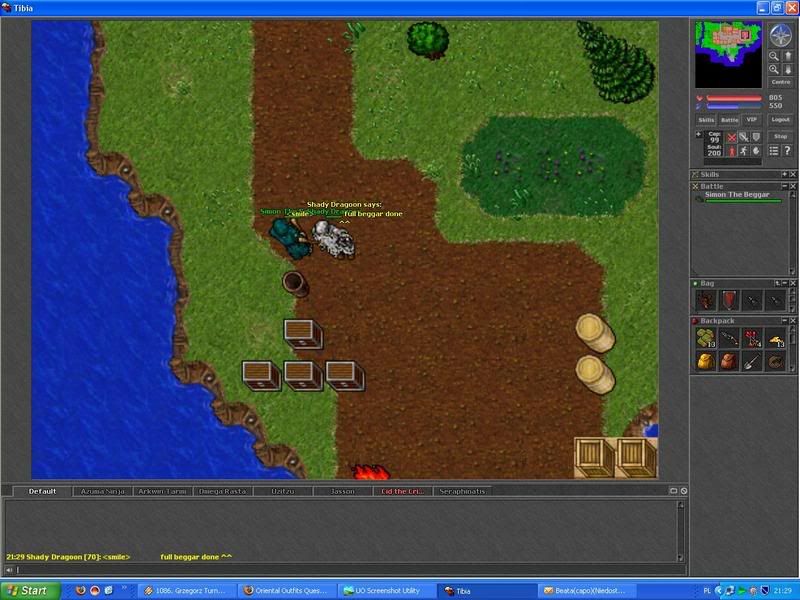Open chat channels list icon
This screenshot has width=800, height=600.
pos(673,491)
